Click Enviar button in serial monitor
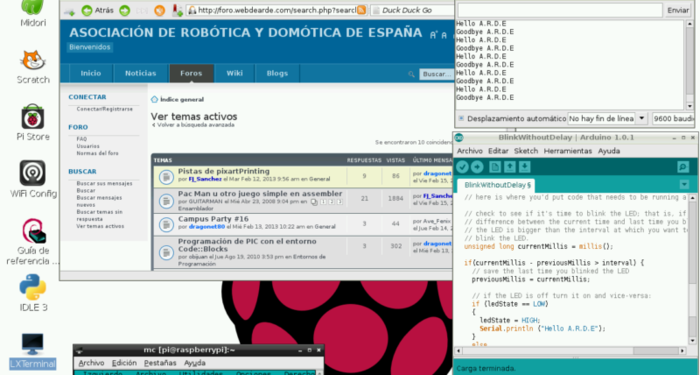Screen dimensions: 700x375 [x=678, y=10]
